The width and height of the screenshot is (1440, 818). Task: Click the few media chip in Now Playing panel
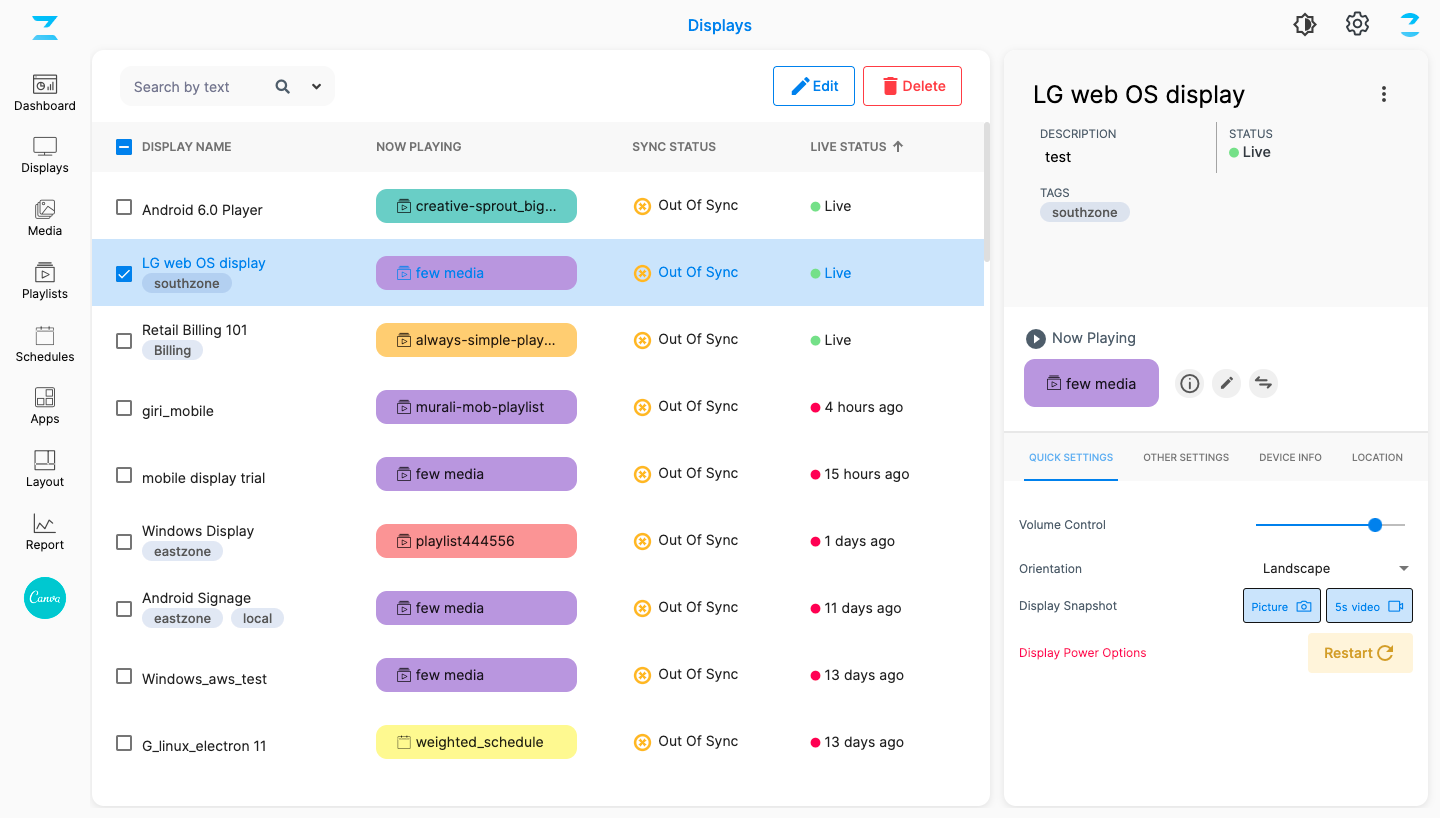pos(1091,383)
